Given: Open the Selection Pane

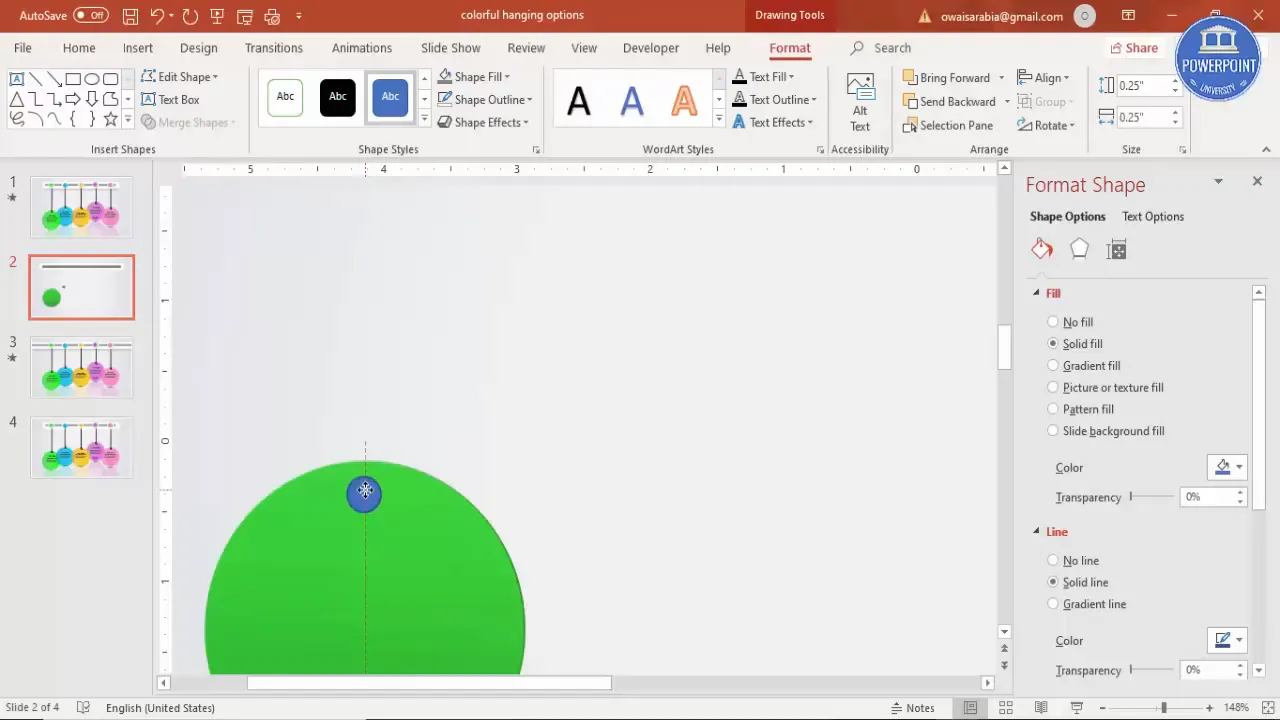Looking at the screenshot, I should point(948,126).
